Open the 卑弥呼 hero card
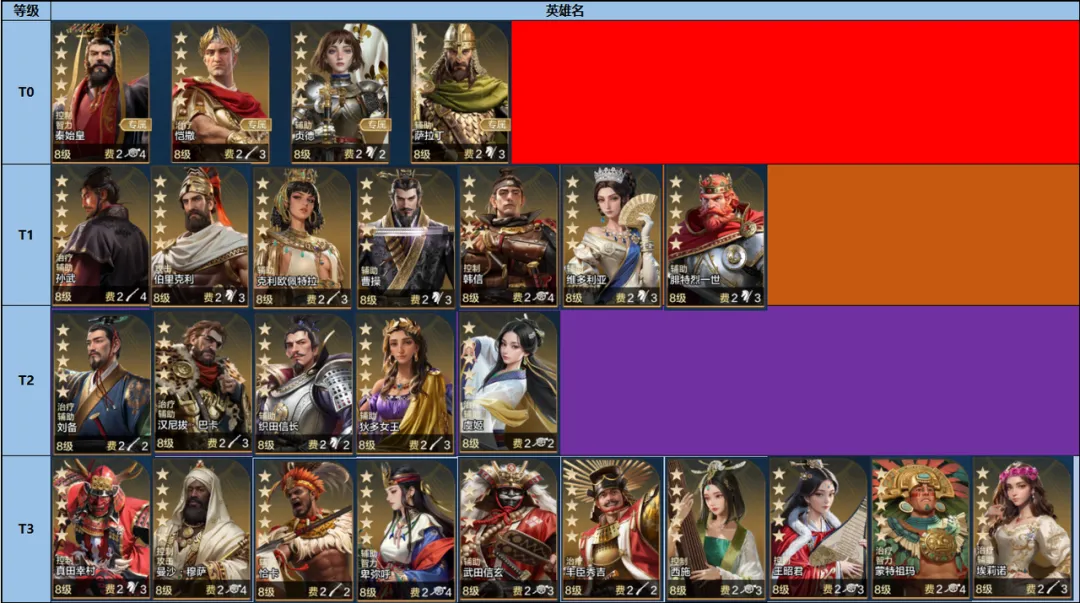Viewport: 1080px width, 603px height. tap(406, 529)
